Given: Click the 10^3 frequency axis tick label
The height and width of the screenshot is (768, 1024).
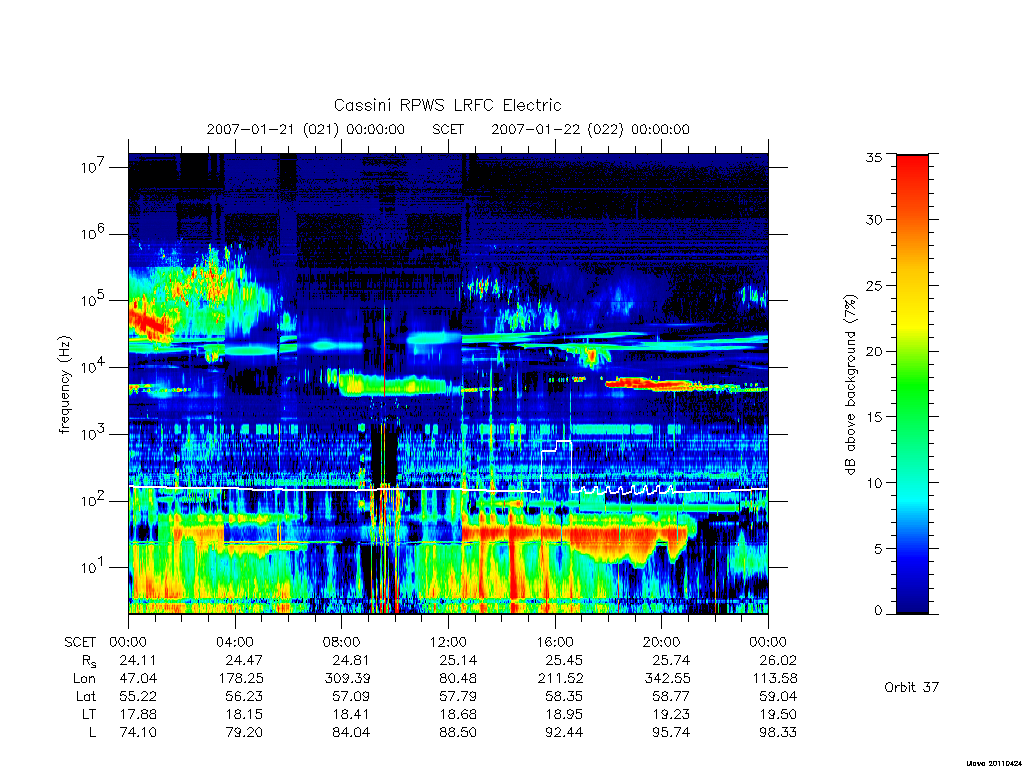Looking at the screenshot, I should [x=93, y=432].
